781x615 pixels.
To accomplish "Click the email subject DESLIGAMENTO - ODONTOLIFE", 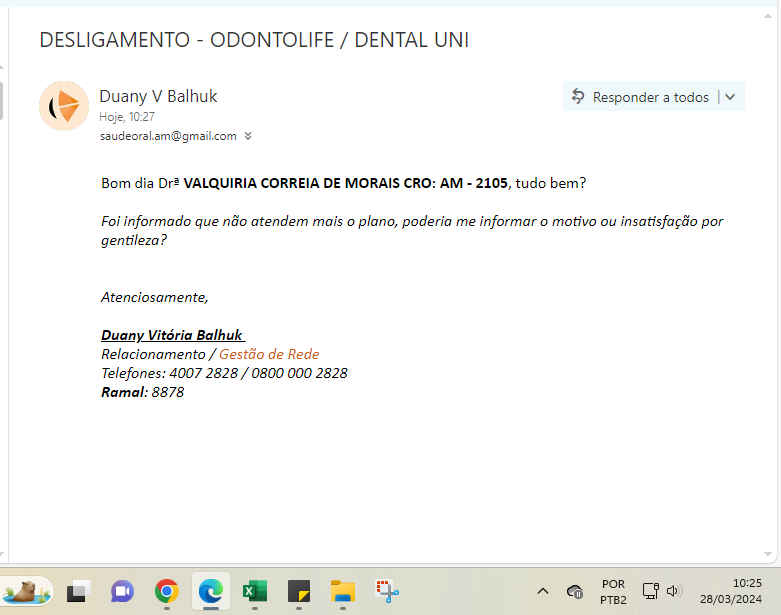I will coord(254,40).
